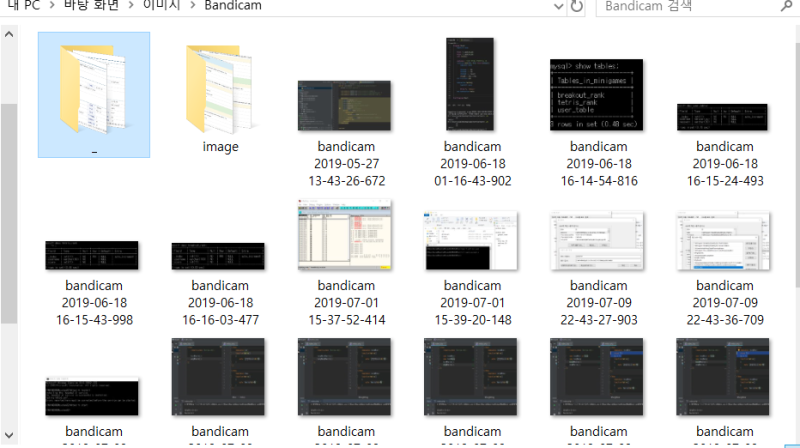This screenshot has height=448, width=800.
Task: Click the vertical scrollbar thumb
Action: coord(9,213)
